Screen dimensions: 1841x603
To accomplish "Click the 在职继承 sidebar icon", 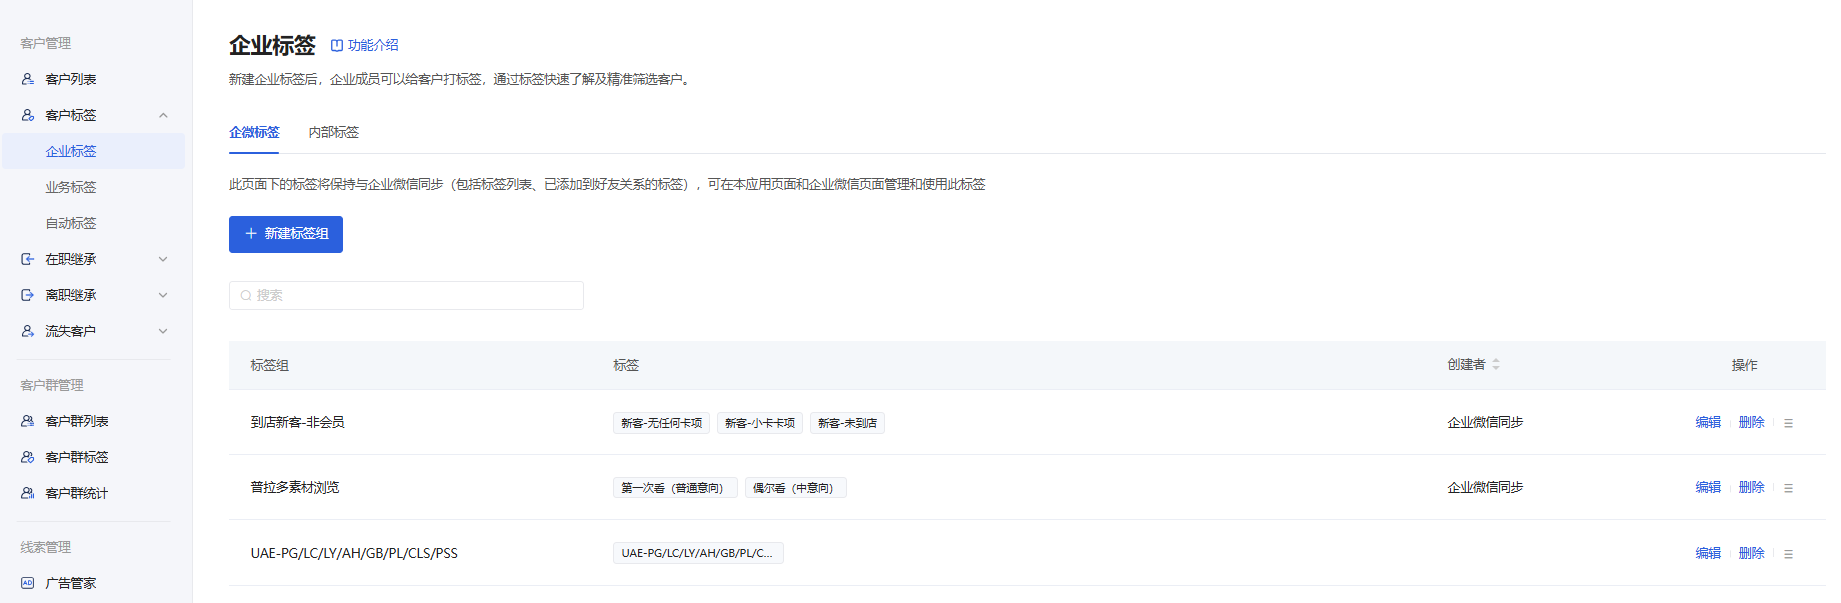I will click(28, 259).
